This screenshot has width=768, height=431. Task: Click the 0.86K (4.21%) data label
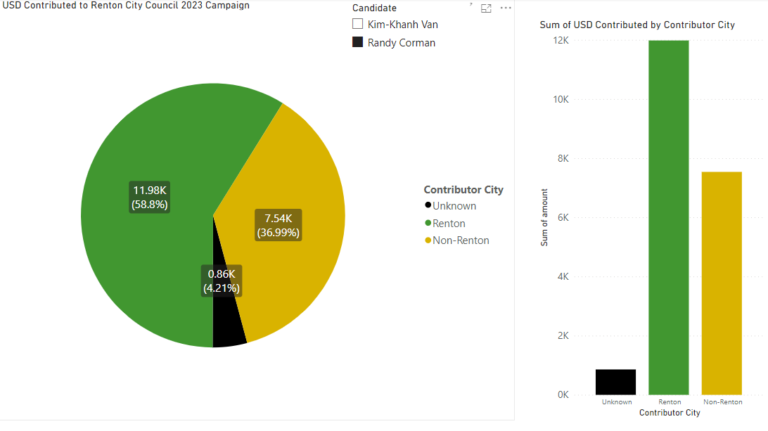(221, 280)
